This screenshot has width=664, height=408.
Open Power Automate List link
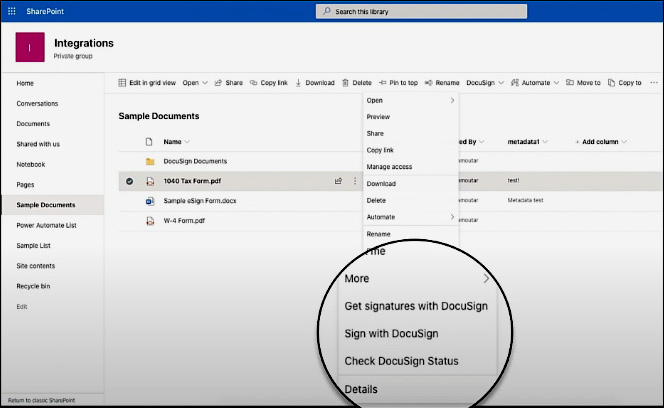pos(47,225)
